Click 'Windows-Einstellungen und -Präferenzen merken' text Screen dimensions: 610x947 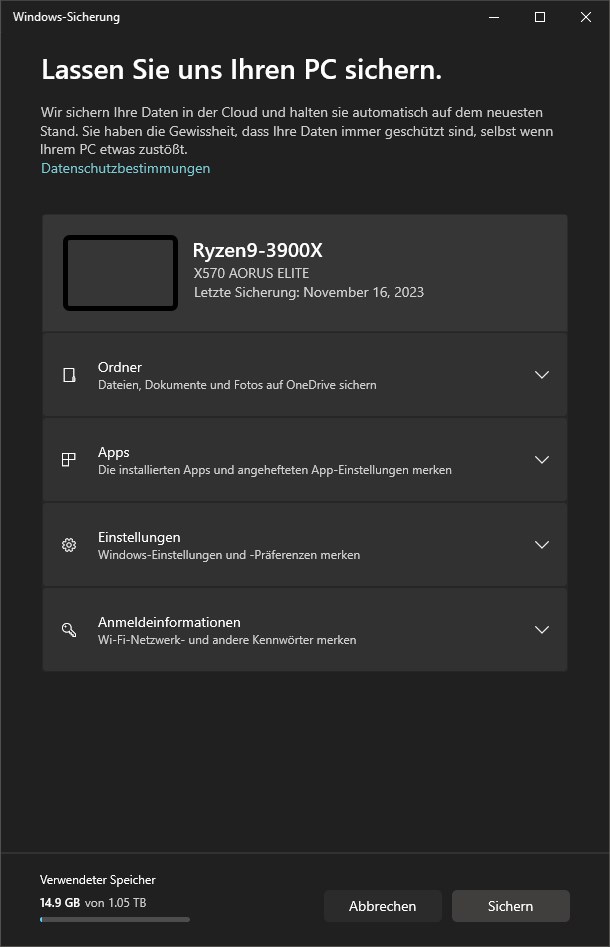pos(229,554)
